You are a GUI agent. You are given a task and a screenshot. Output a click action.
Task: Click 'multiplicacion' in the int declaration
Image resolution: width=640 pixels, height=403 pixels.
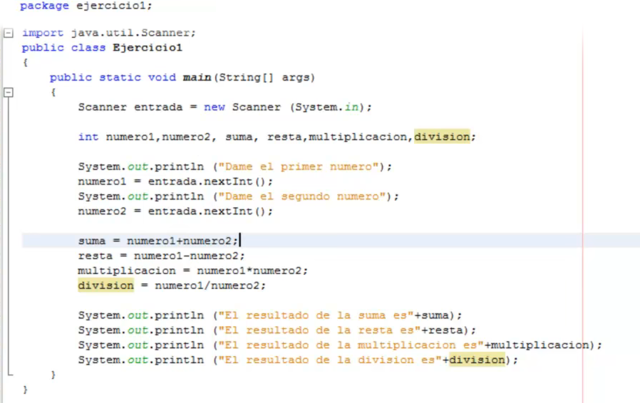pyautogui.click(x=358, y=137)
